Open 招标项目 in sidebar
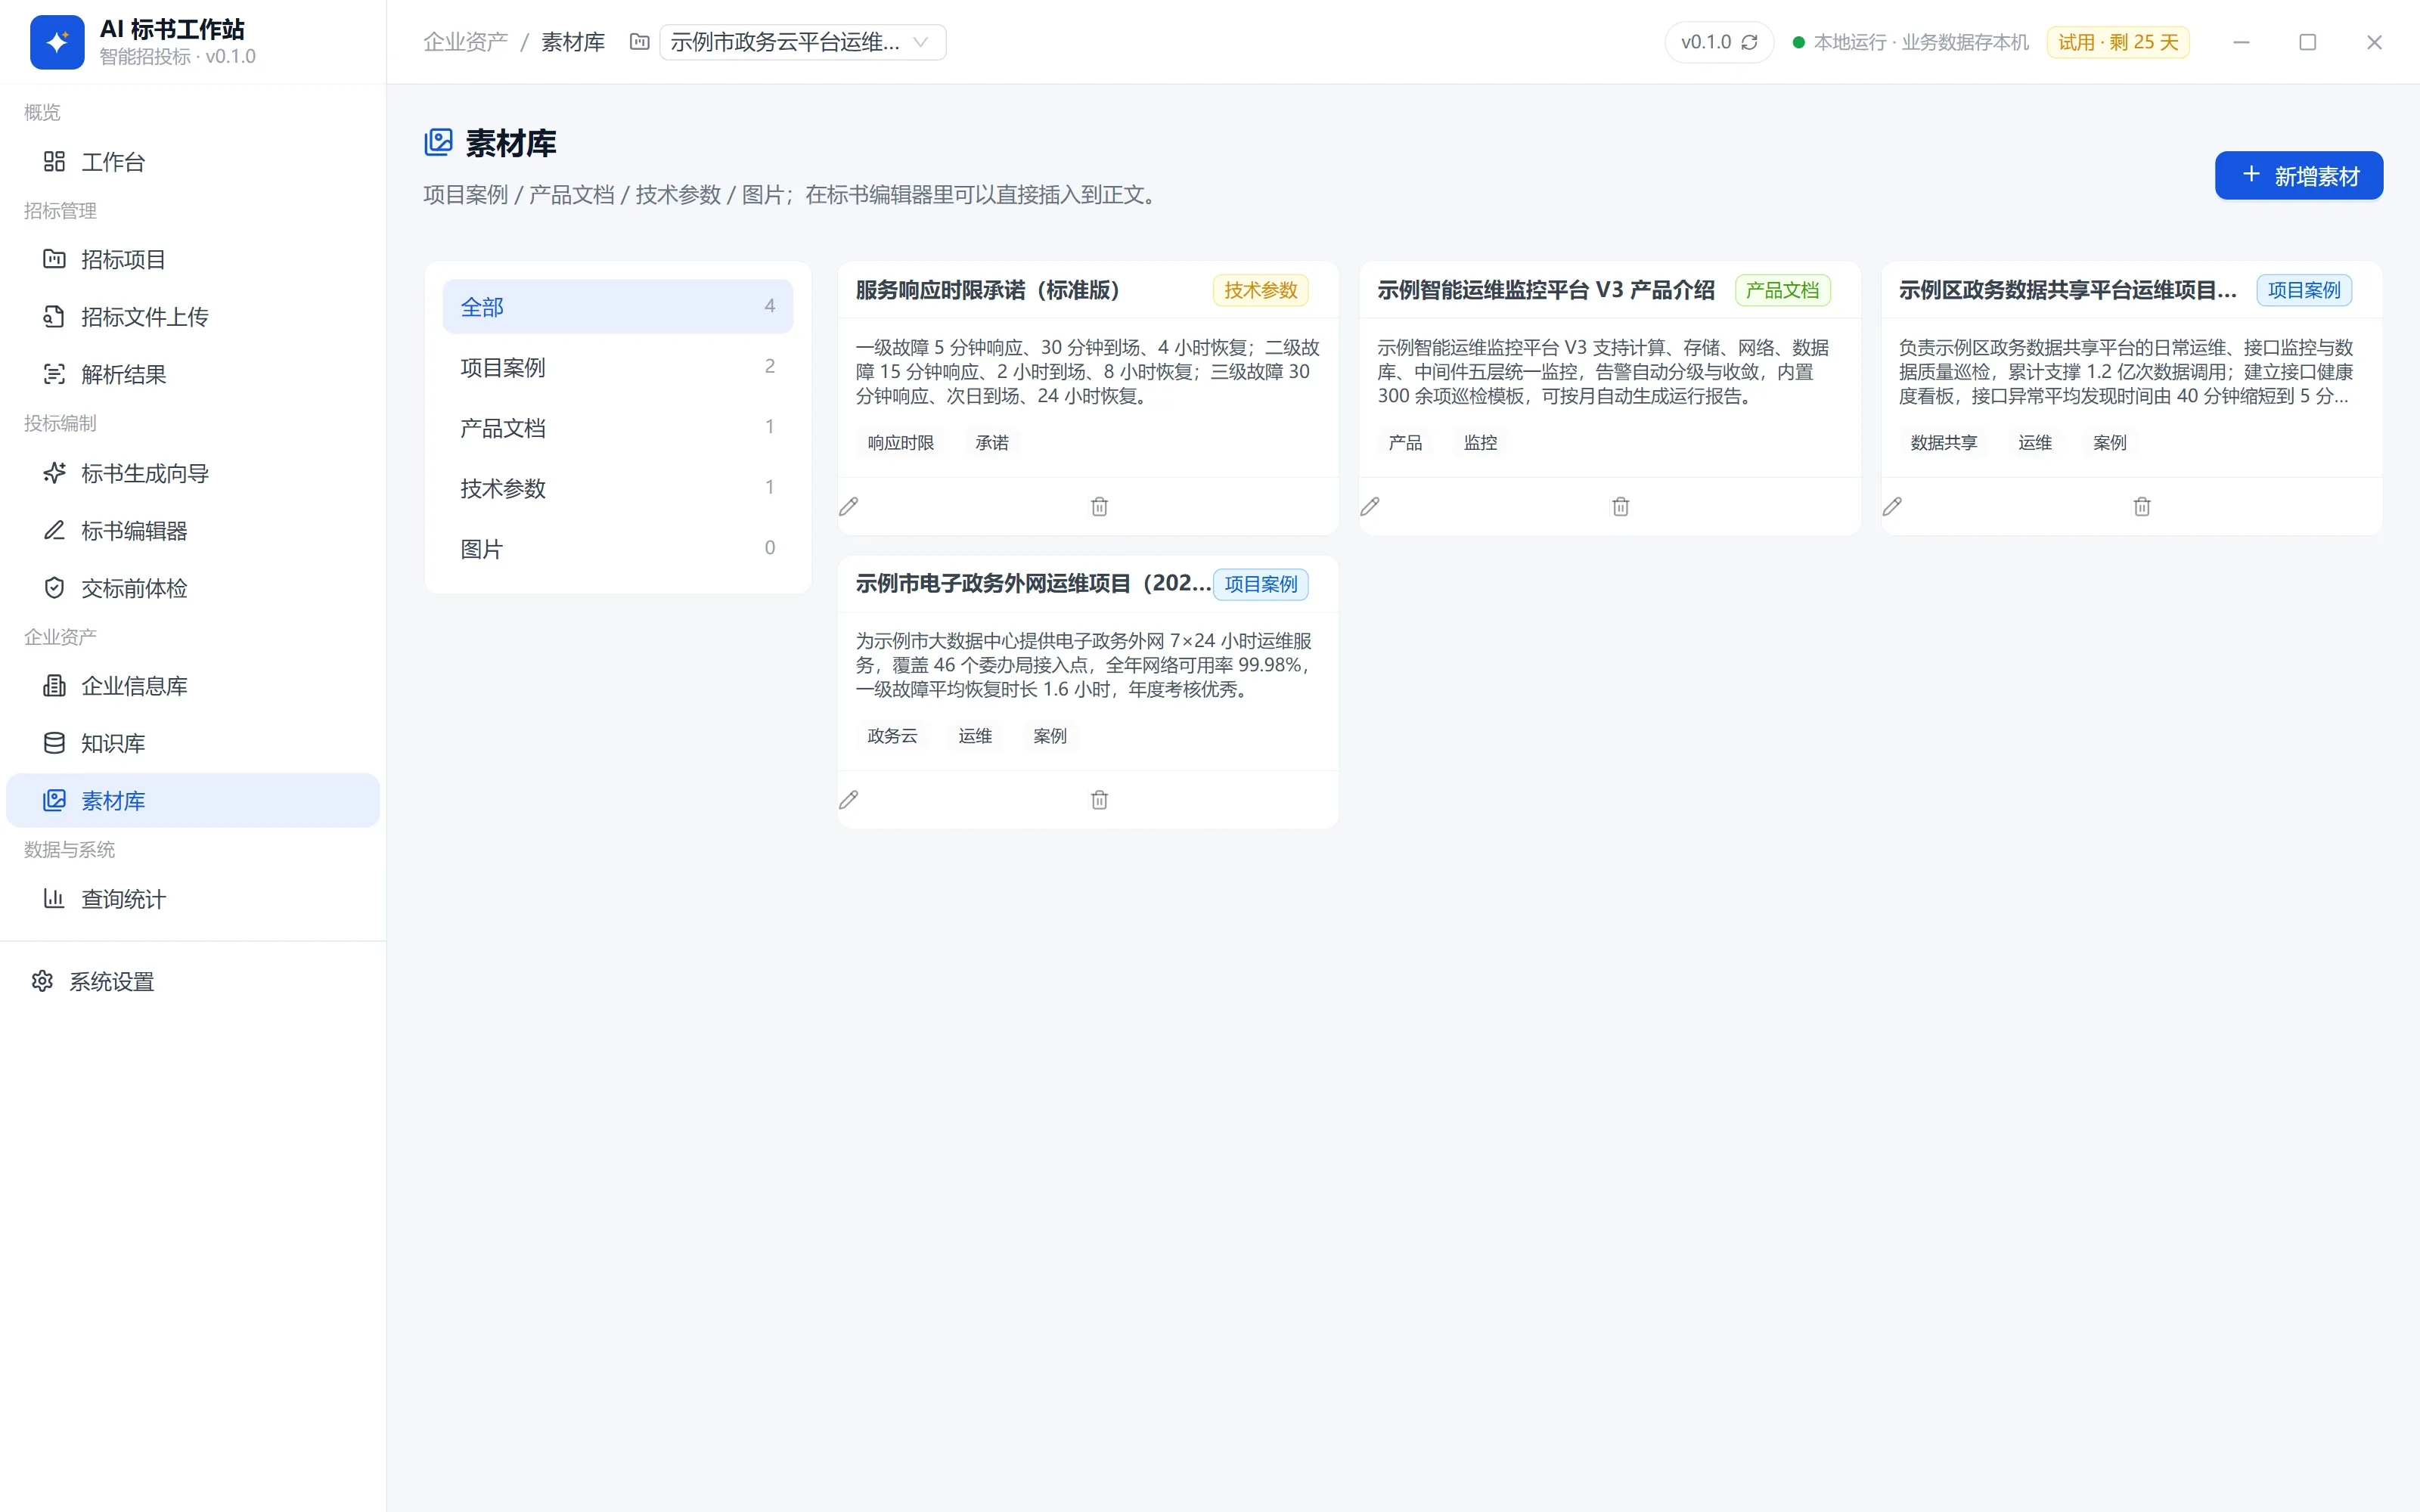Image resolution: width=2420 pixels, height=1512 pixels. click(x=193, y=260)
